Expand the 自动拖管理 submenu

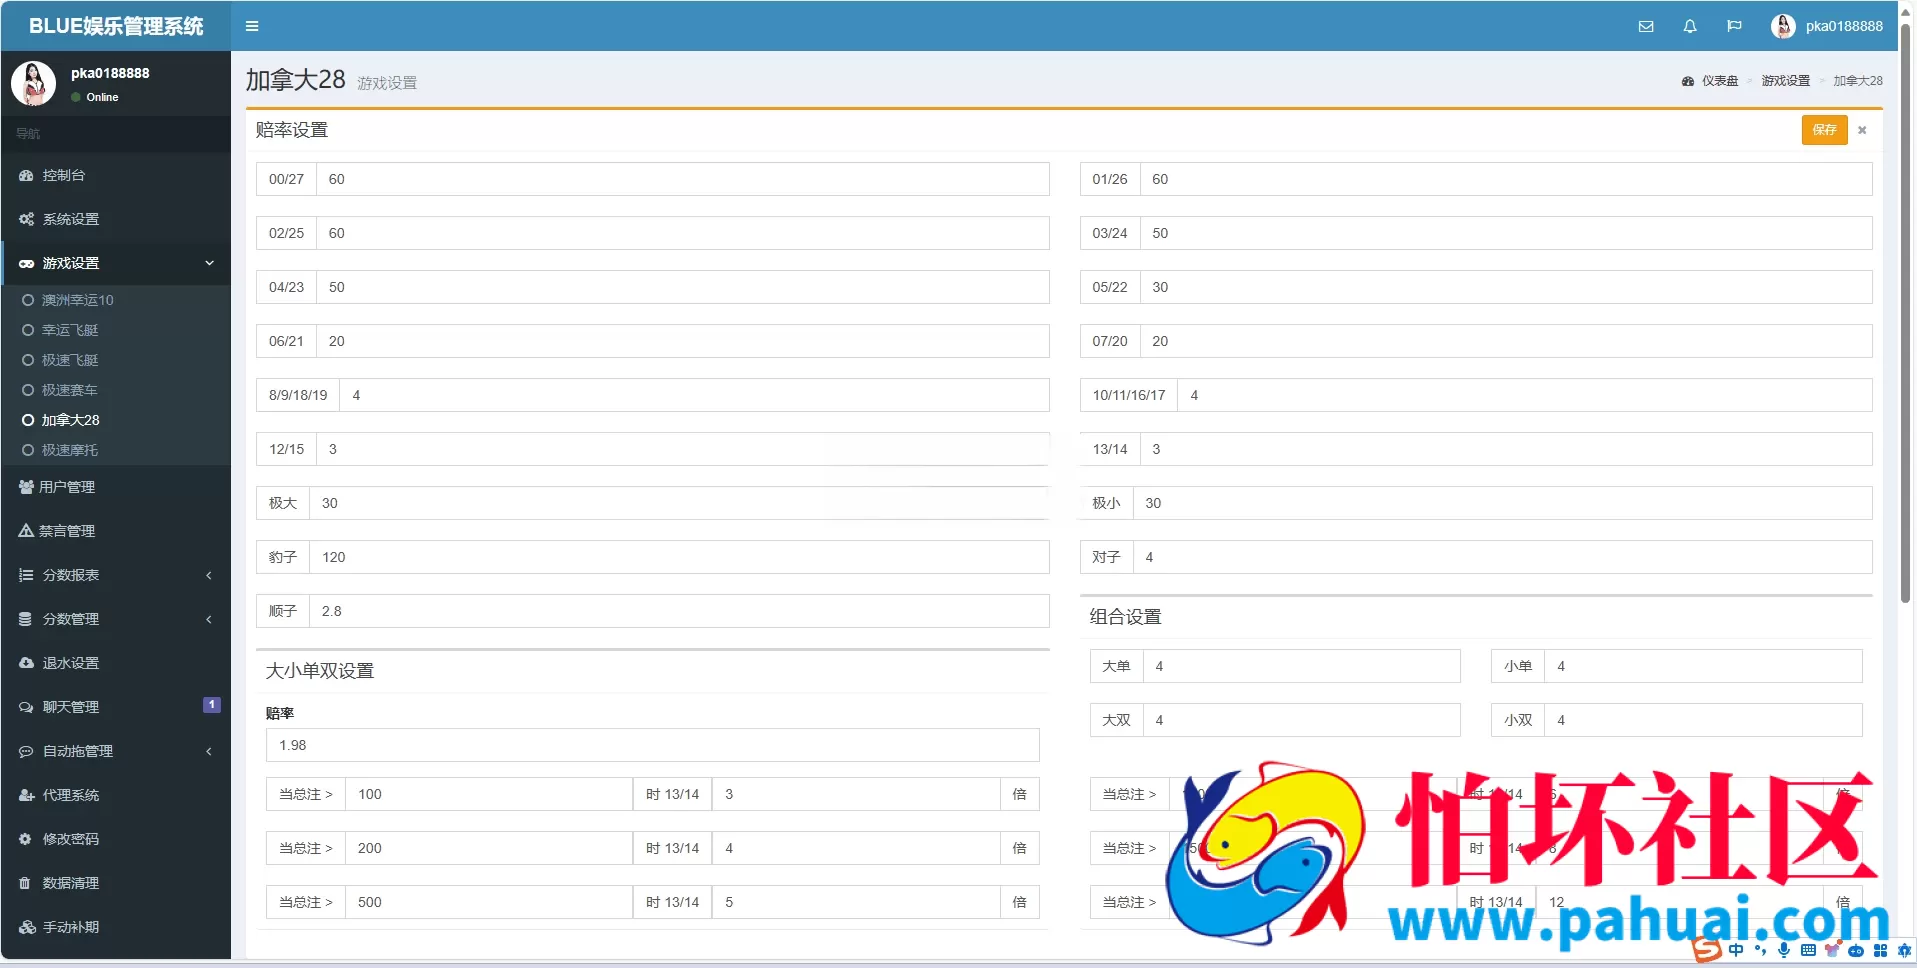[x=116, y=751]
